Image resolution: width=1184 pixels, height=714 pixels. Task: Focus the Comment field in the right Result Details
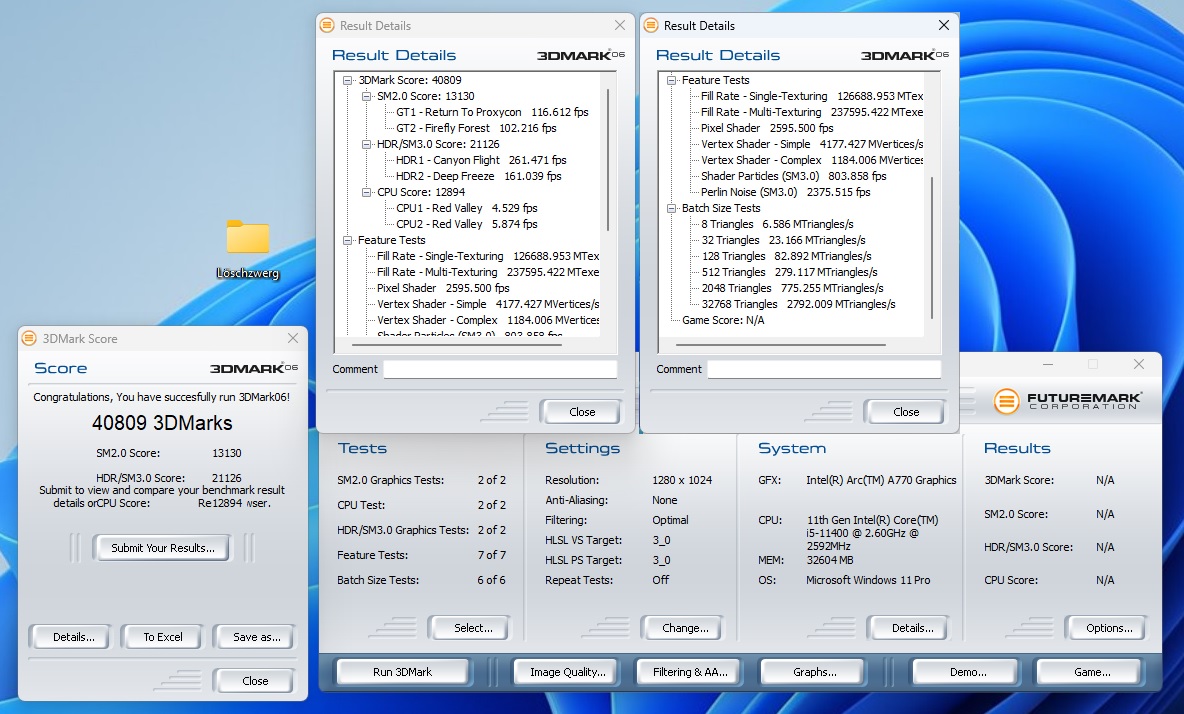(824, 369)
